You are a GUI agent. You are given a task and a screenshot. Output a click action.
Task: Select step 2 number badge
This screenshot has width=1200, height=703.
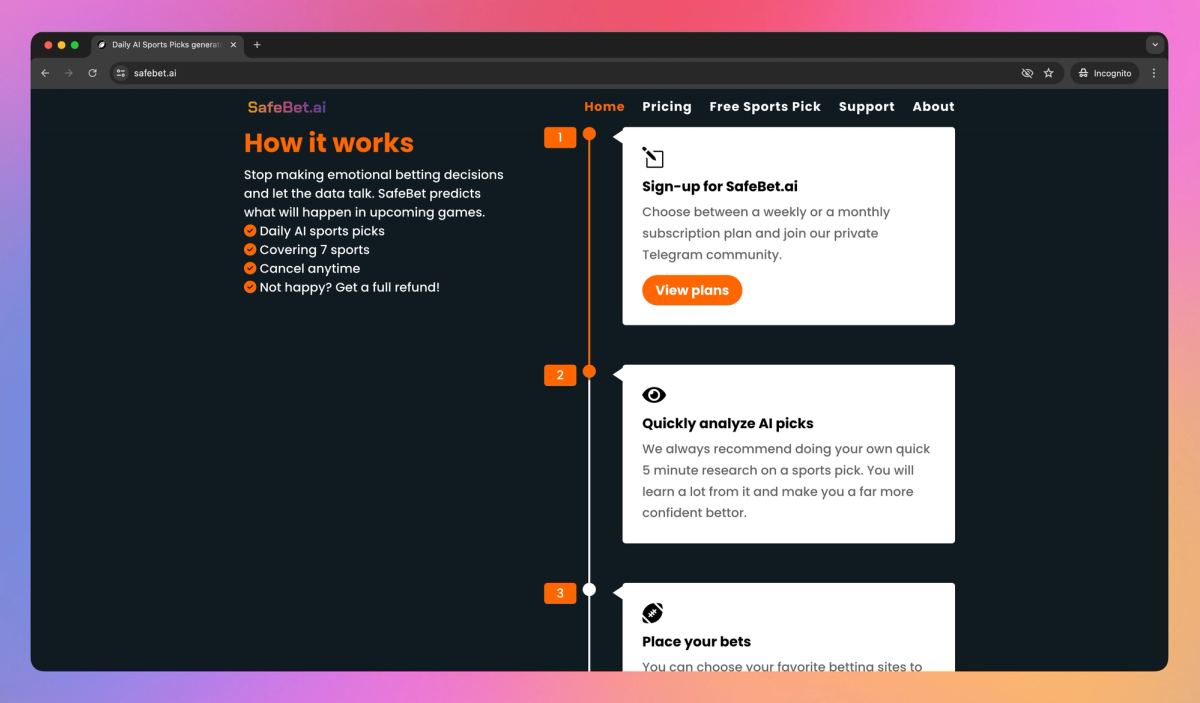pyautogui.click(x=560, y=375)
